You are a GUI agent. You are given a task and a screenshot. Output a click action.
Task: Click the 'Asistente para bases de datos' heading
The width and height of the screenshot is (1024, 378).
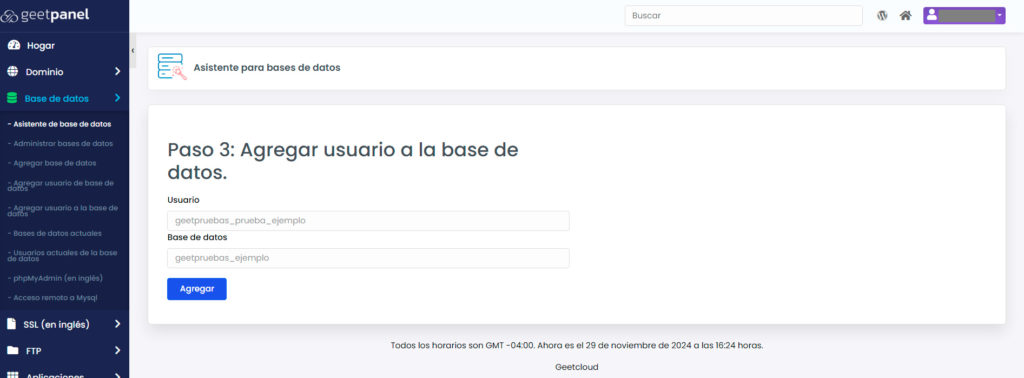click(x=267, y=67)
